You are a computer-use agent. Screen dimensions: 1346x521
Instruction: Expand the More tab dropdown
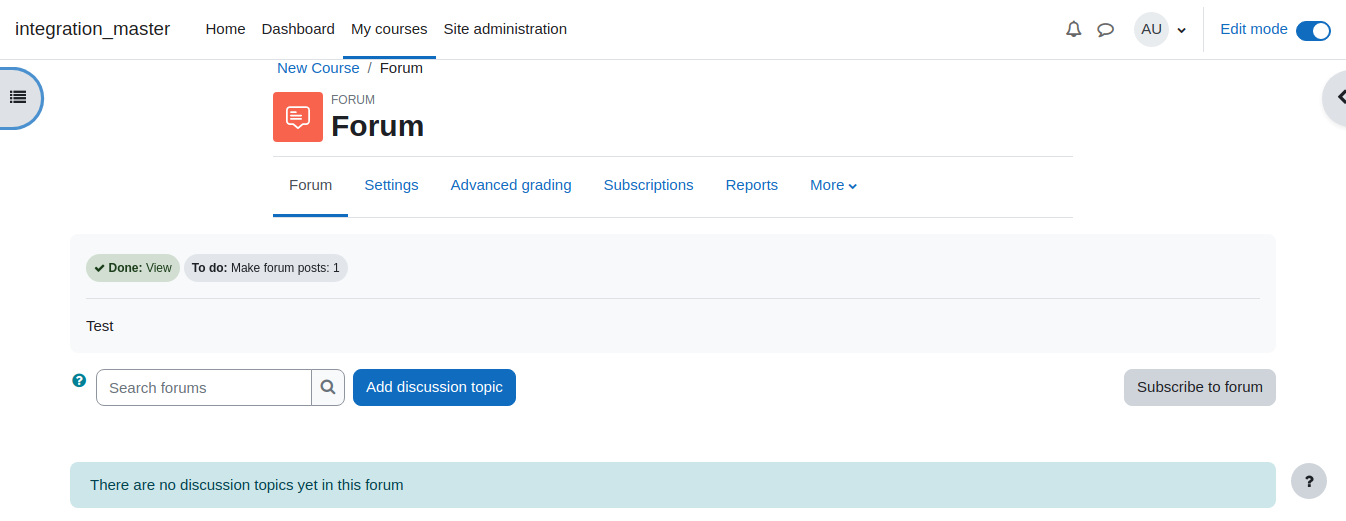coord(833,185)
